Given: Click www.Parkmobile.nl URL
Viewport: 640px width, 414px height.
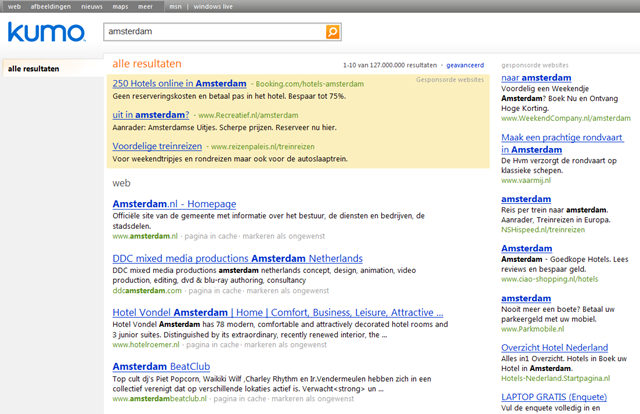Looking at the screenshot, I should [x=533, y=329].
